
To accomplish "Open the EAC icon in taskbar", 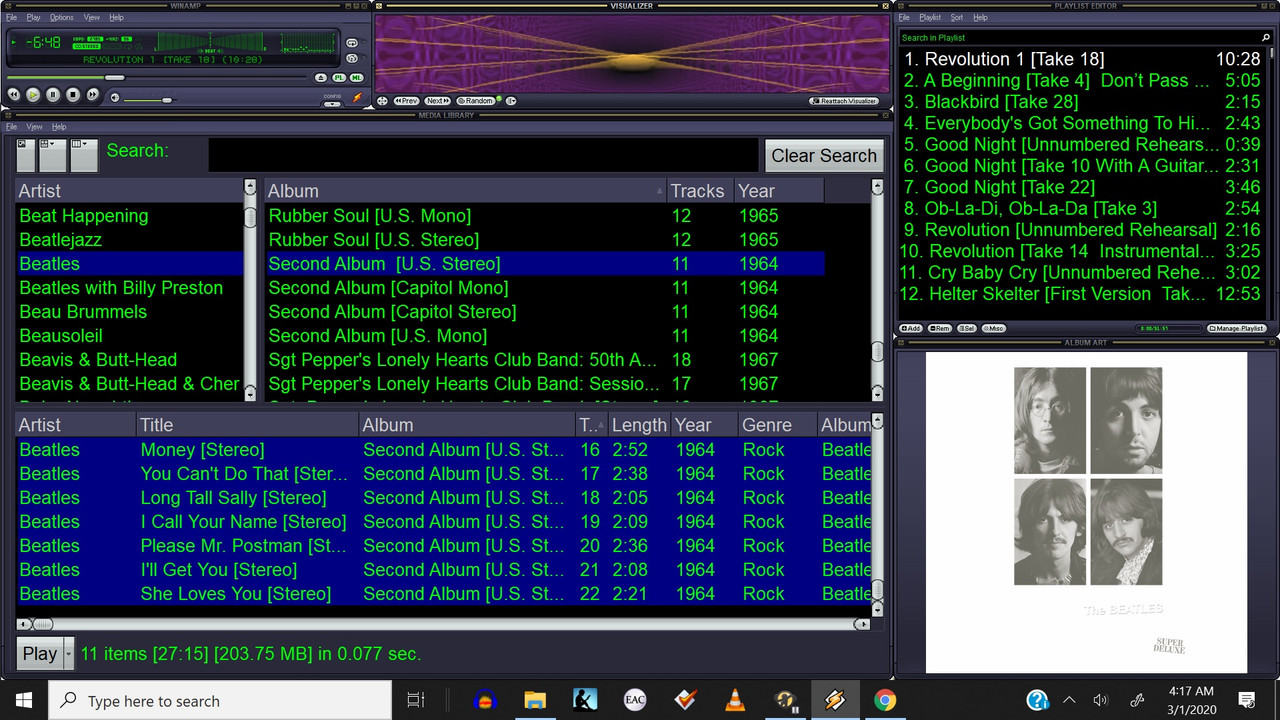I will click(635, 700).
